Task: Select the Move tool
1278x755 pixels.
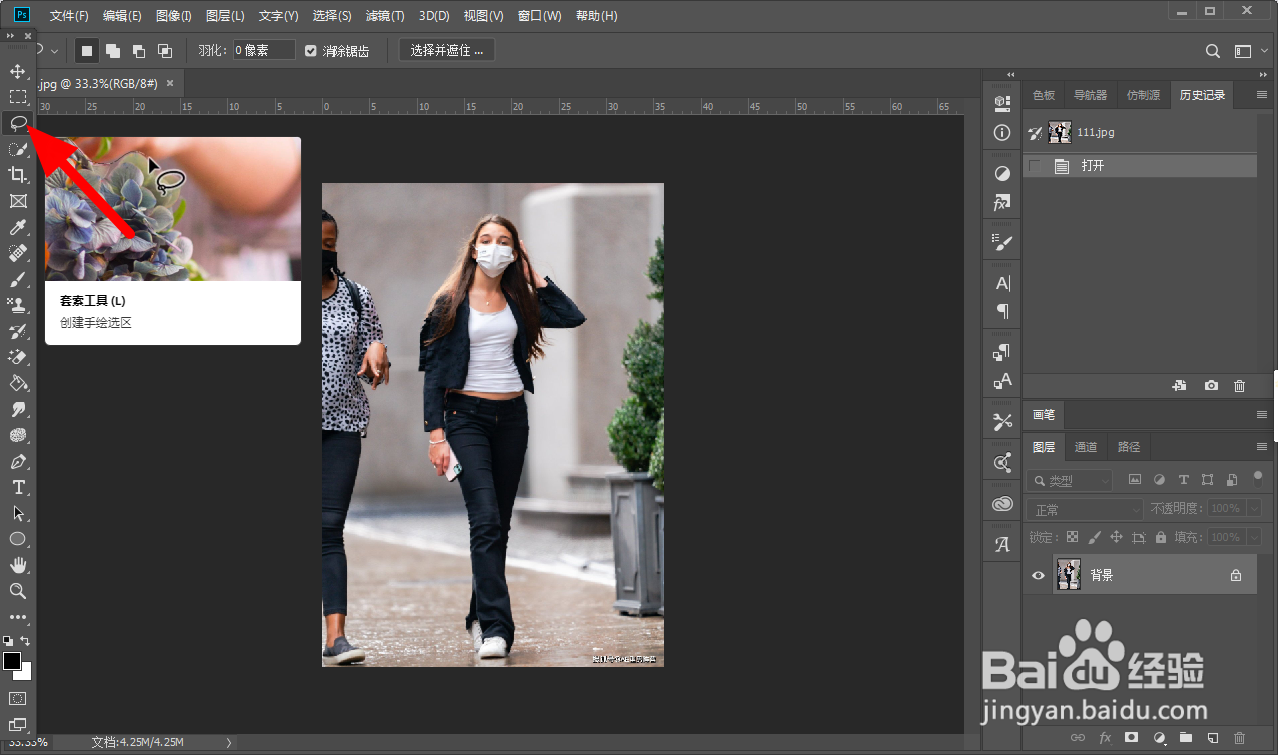Action: pos(17,71)
